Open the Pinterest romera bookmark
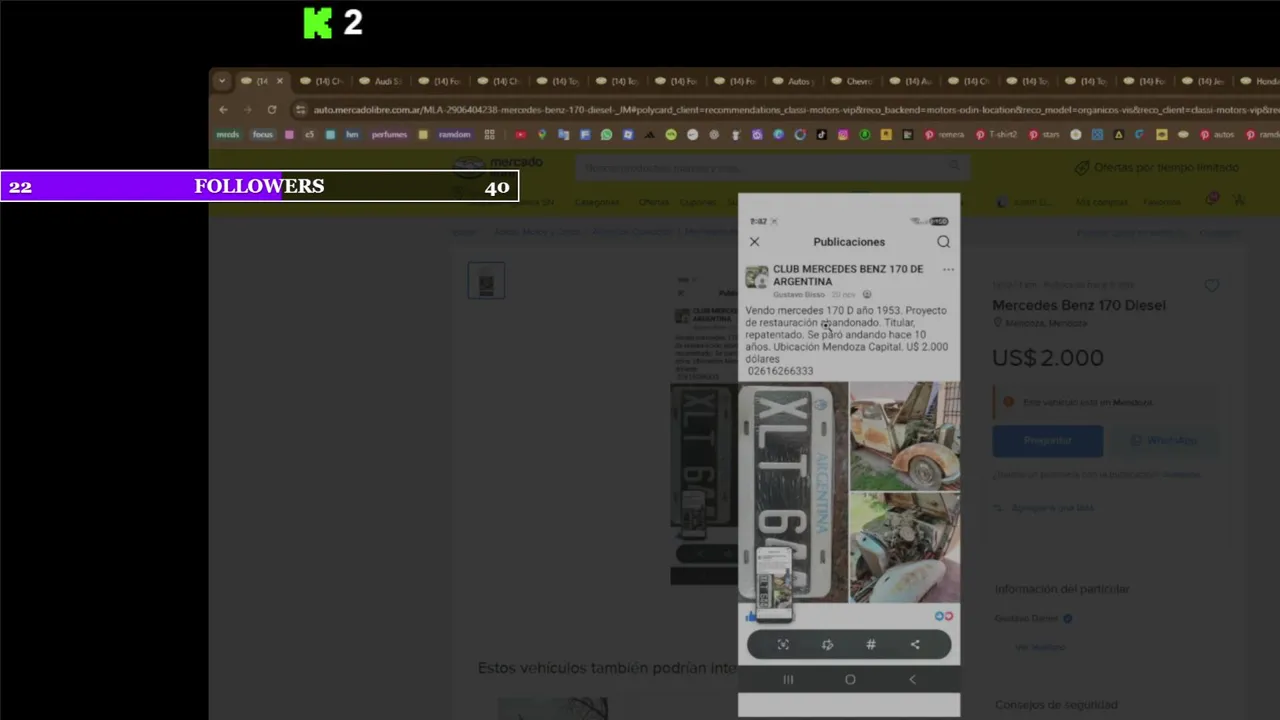This screenshot has height=720, width=1280. tap(945, 135)
